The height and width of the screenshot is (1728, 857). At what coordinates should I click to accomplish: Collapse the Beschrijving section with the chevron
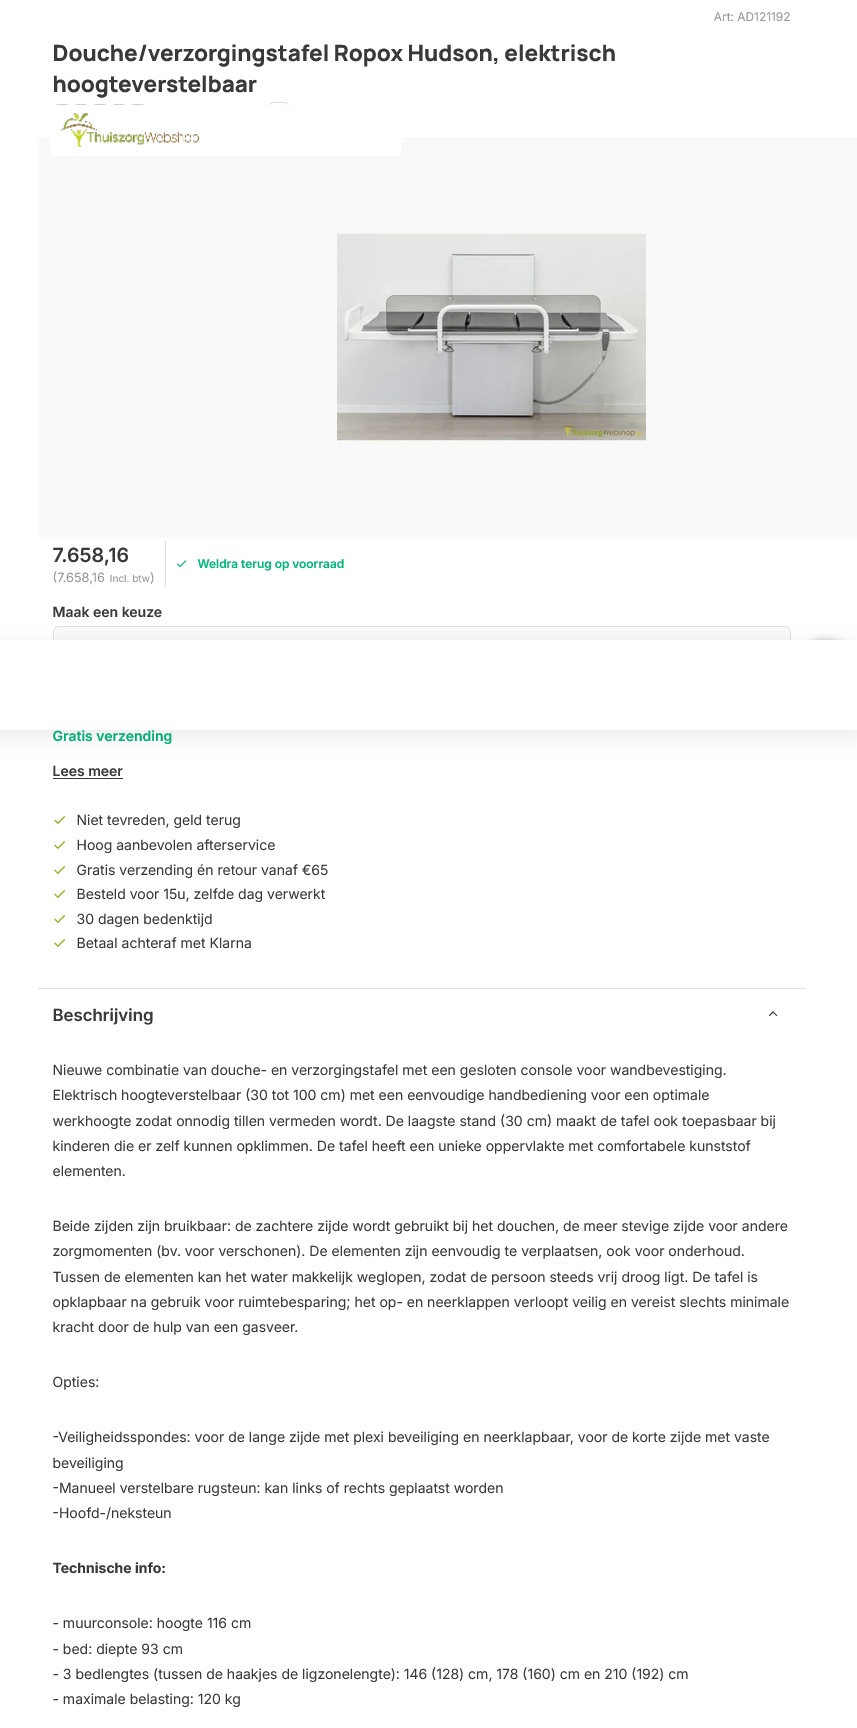(773, 1013)
